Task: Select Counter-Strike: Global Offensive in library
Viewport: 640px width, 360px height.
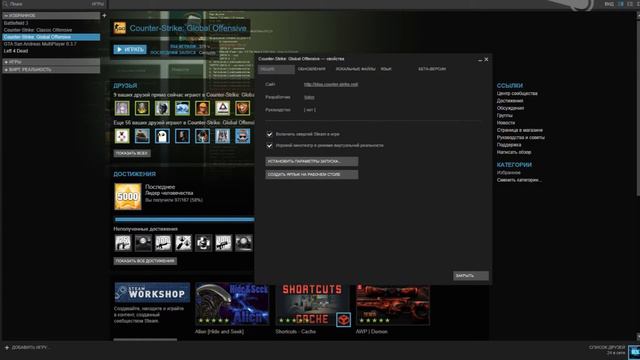Action: 51,37
